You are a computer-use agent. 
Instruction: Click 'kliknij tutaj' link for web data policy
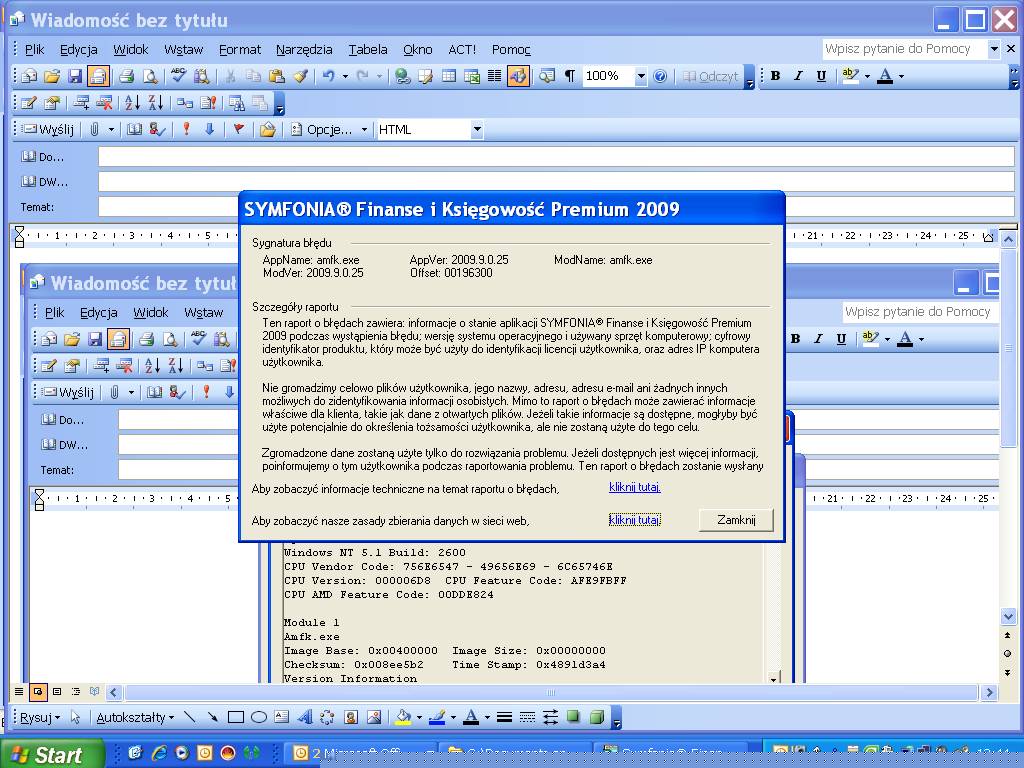pos(635,520)
